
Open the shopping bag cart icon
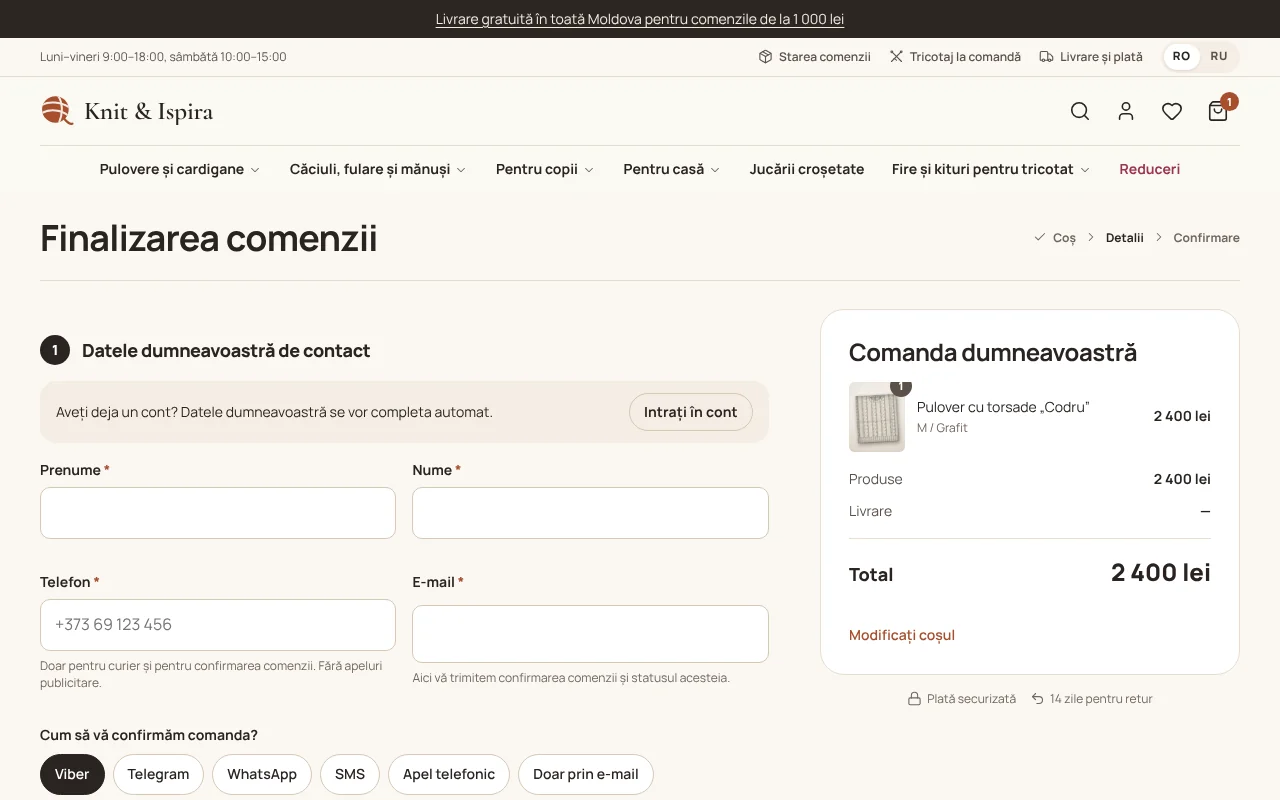pos(1218,111)
